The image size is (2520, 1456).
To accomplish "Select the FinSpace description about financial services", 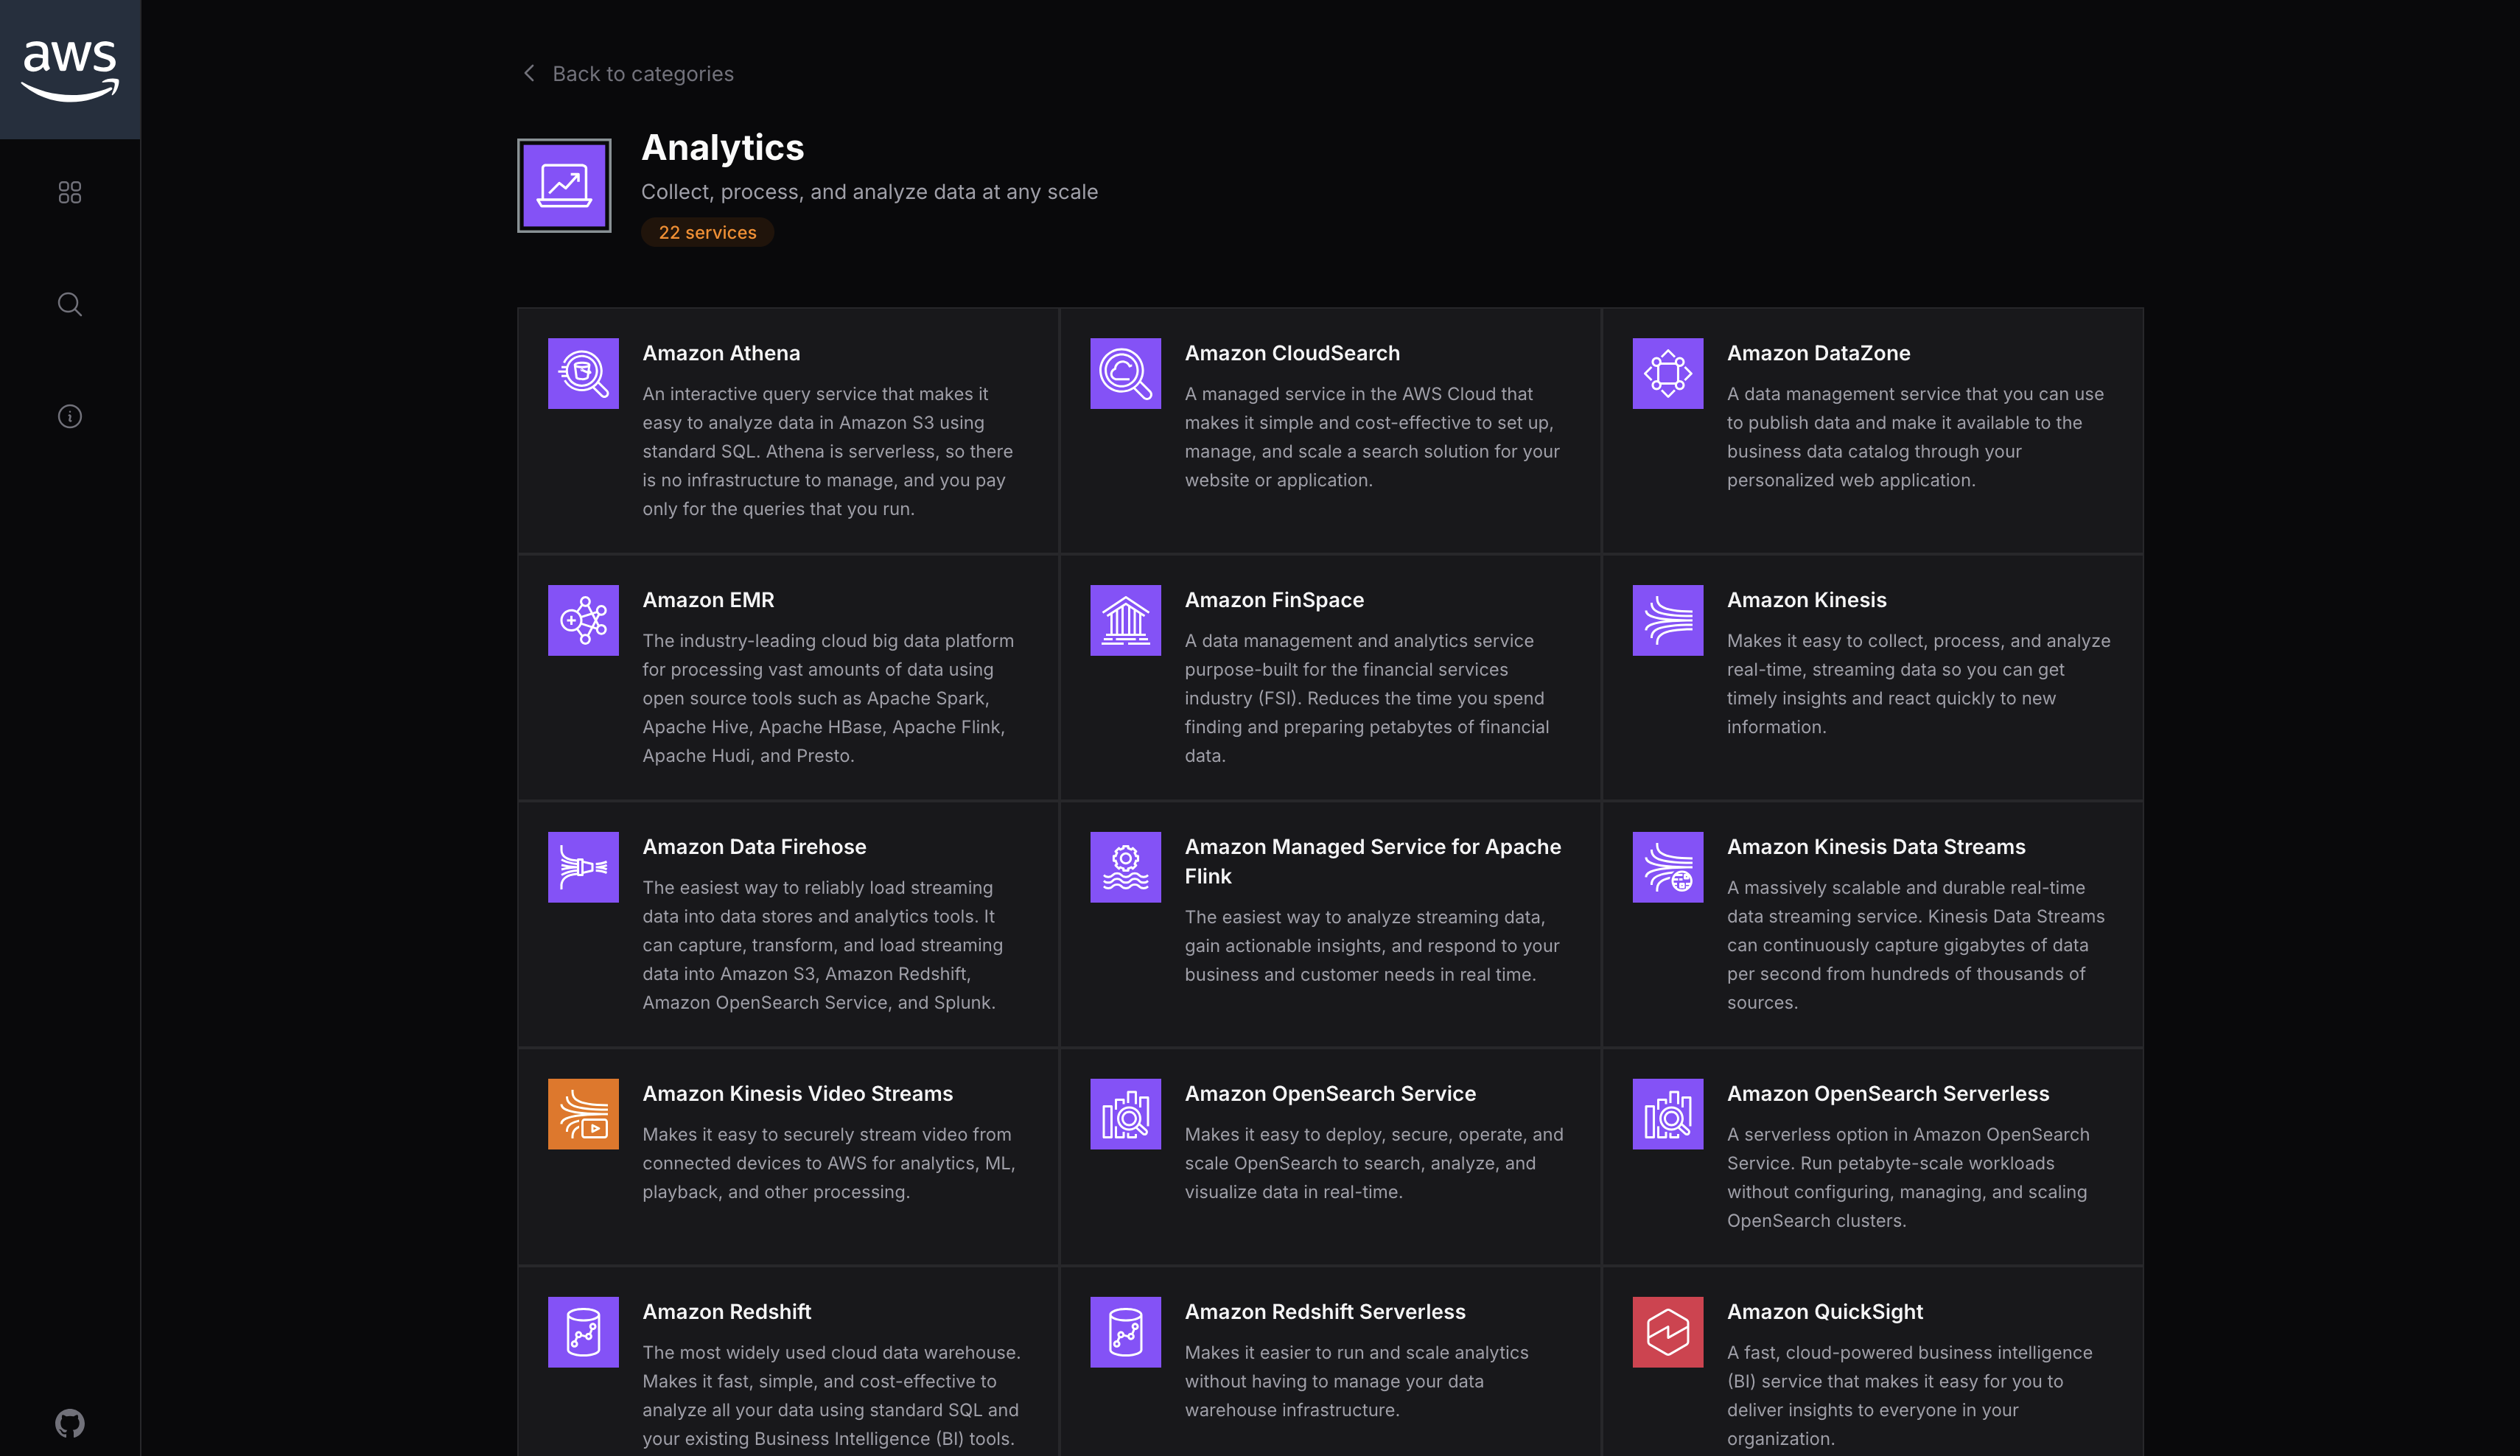I will point(1367,698).
